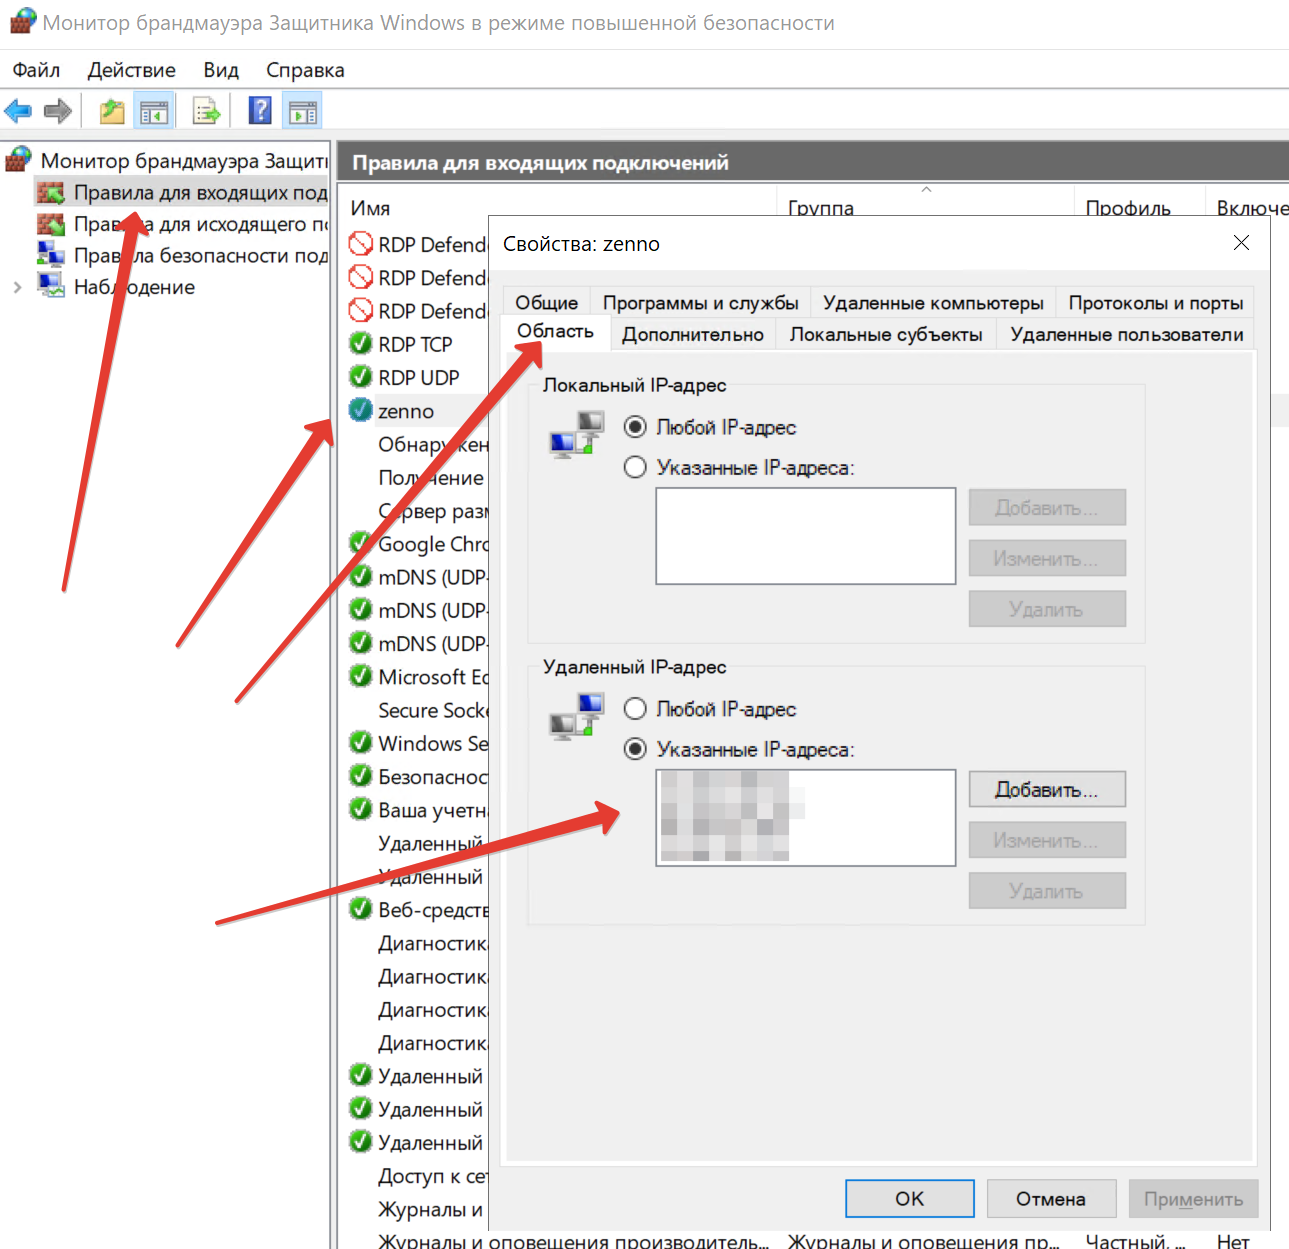This screenshot has height=1249, width=1289.
Task: Click the Отмена button
Action: tap(1051, 1198)
